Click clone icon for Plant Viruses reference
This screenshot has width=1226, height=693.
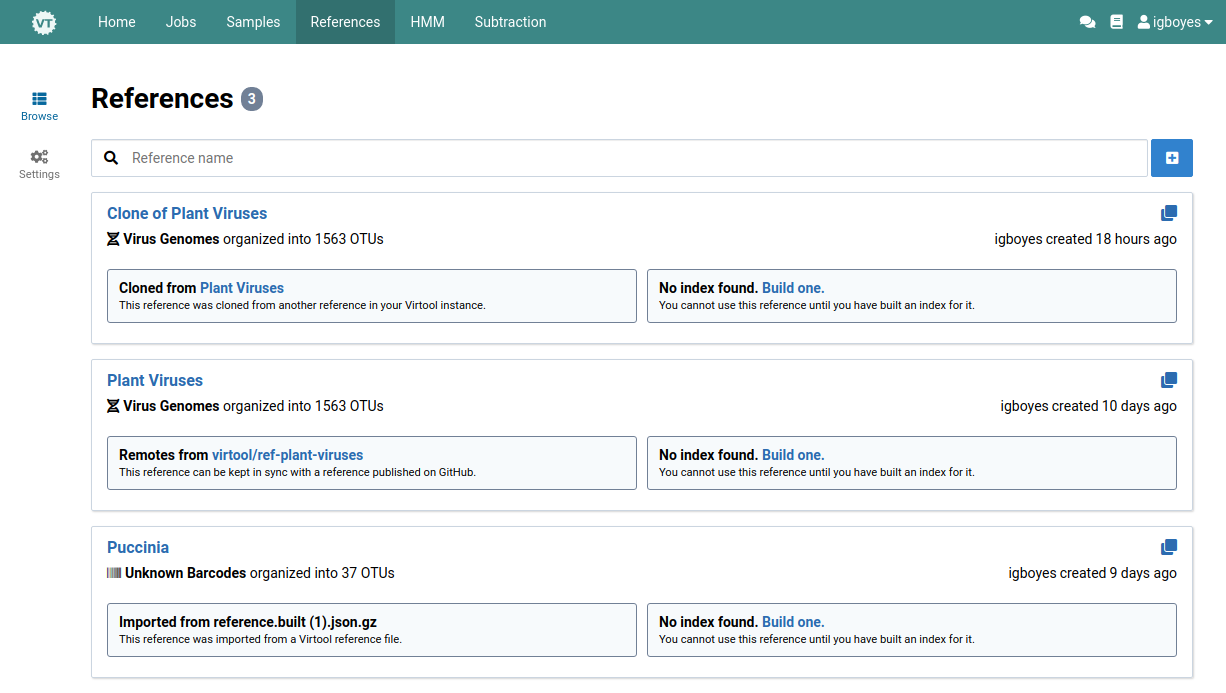click(x=1168, y=380)
